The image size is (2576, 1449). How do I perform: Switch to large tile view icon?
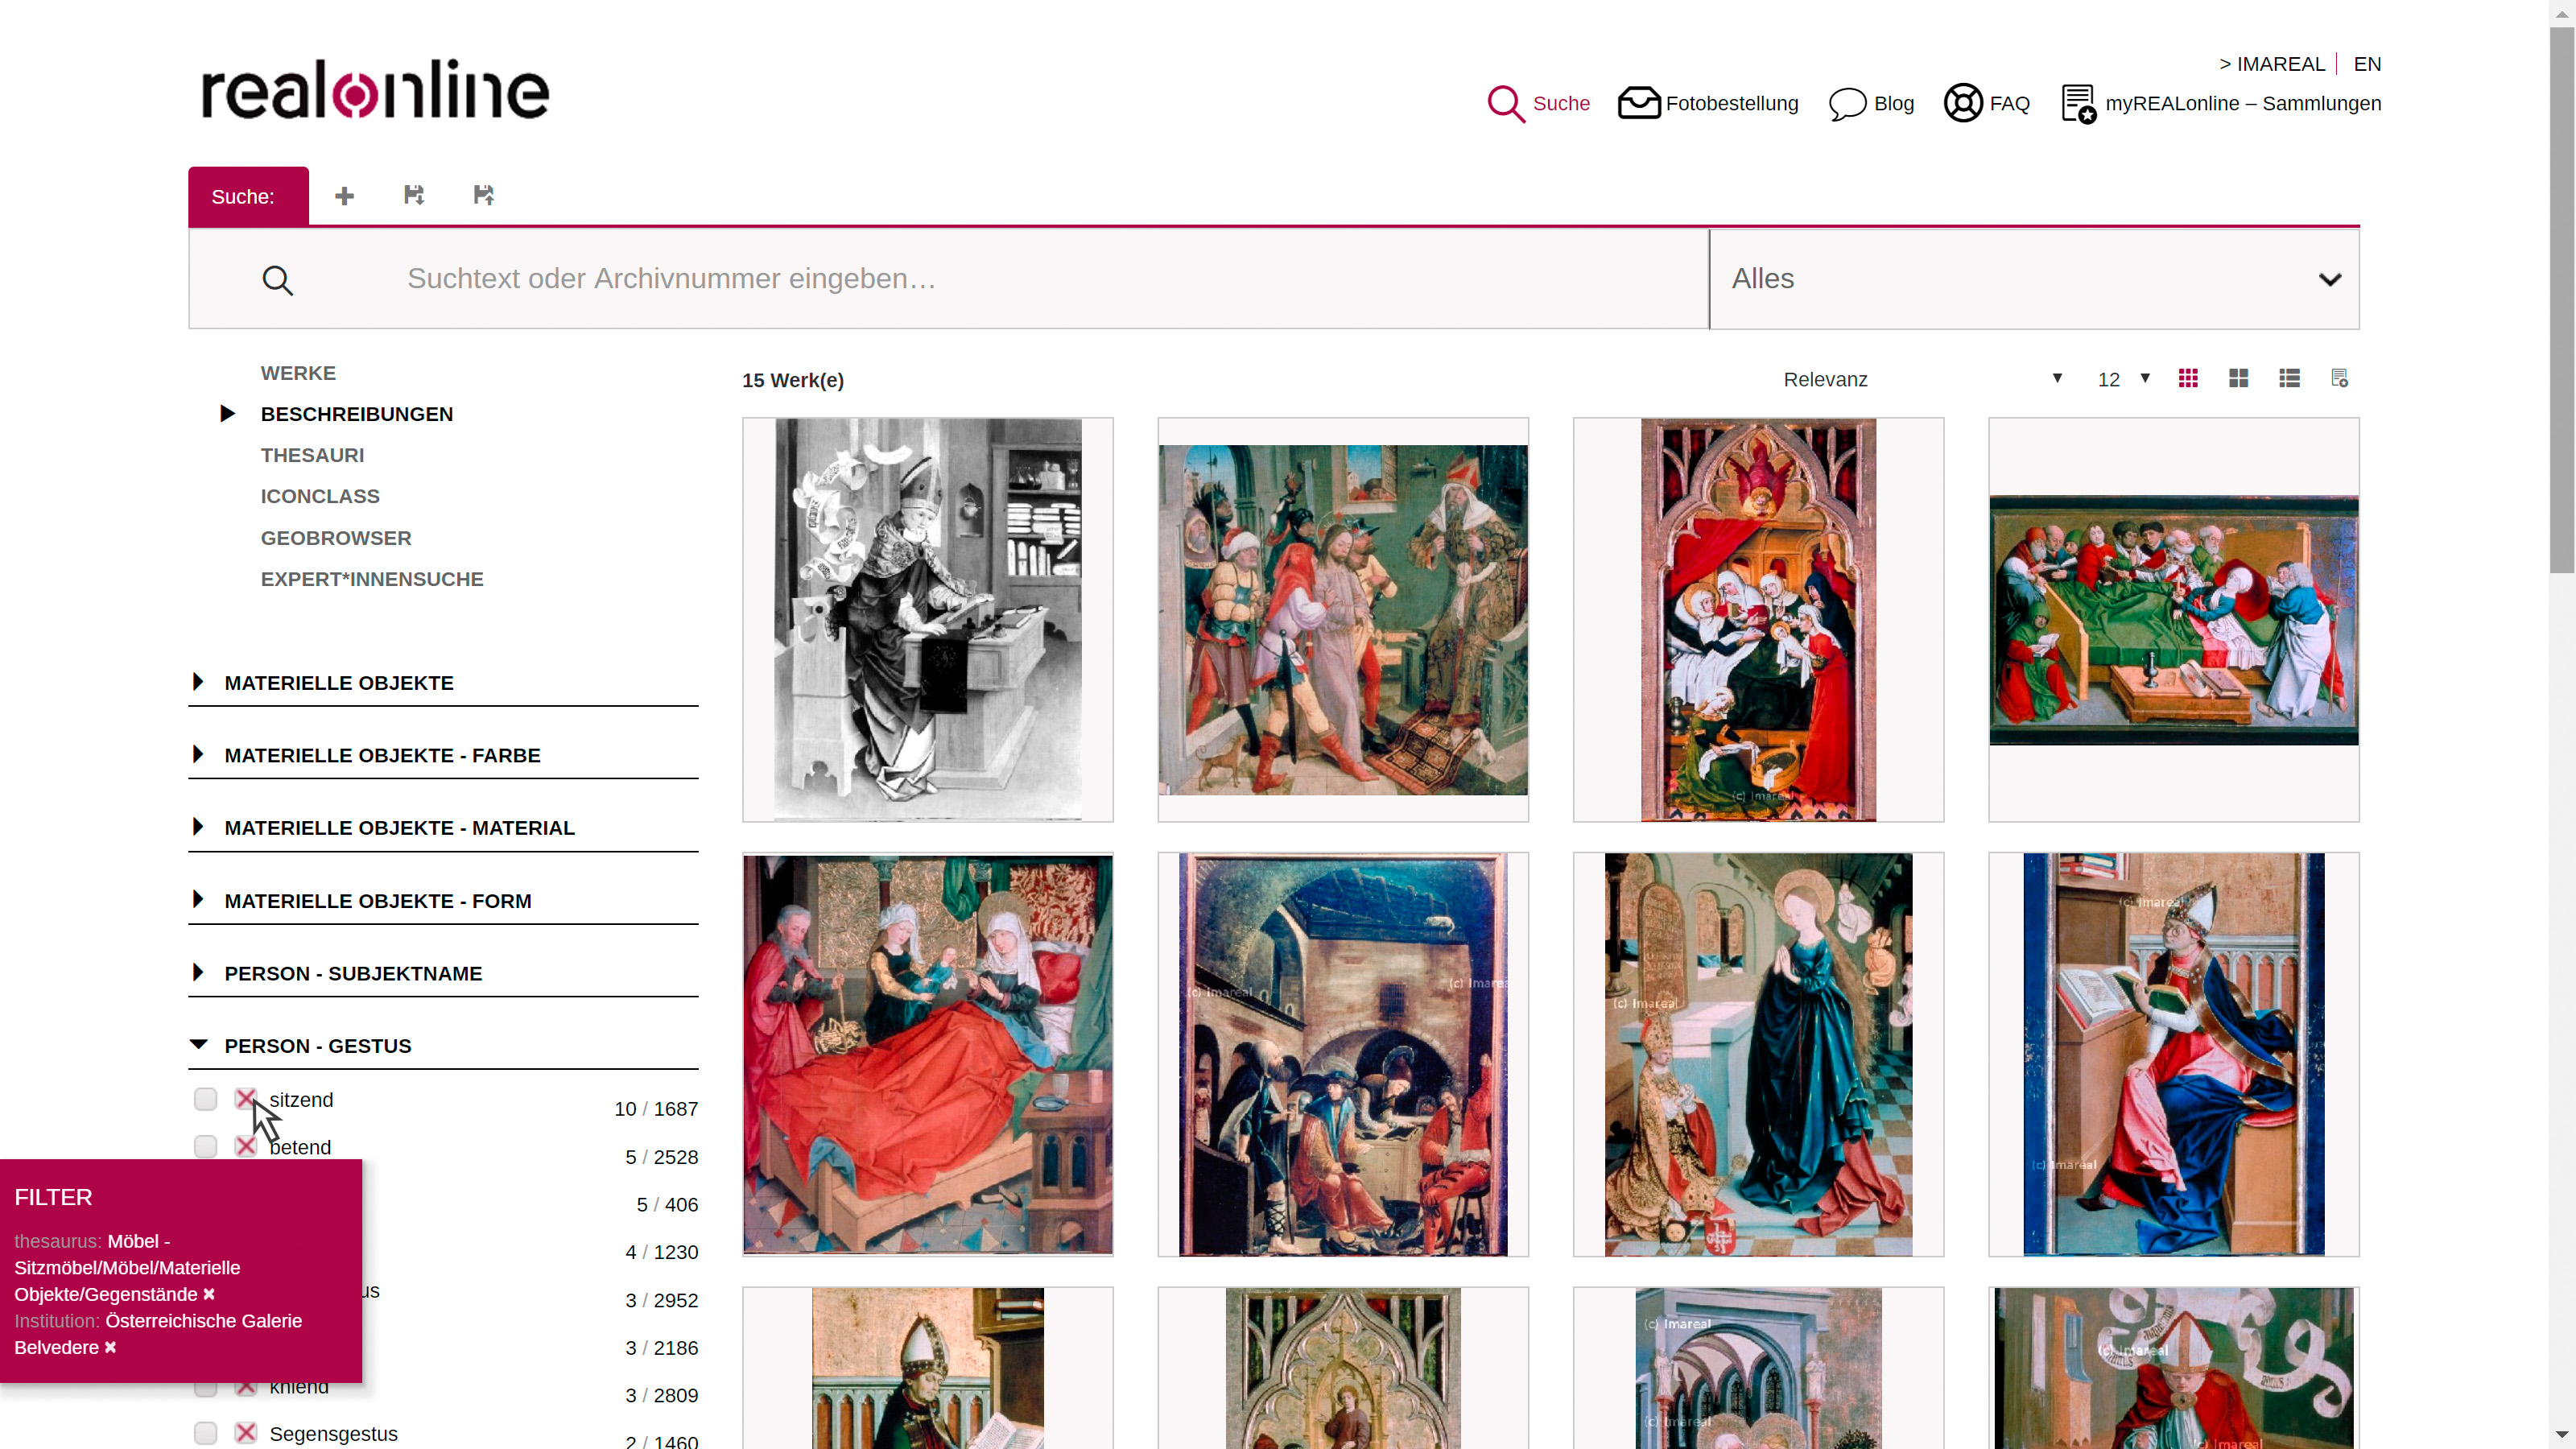click(2239, 379)
